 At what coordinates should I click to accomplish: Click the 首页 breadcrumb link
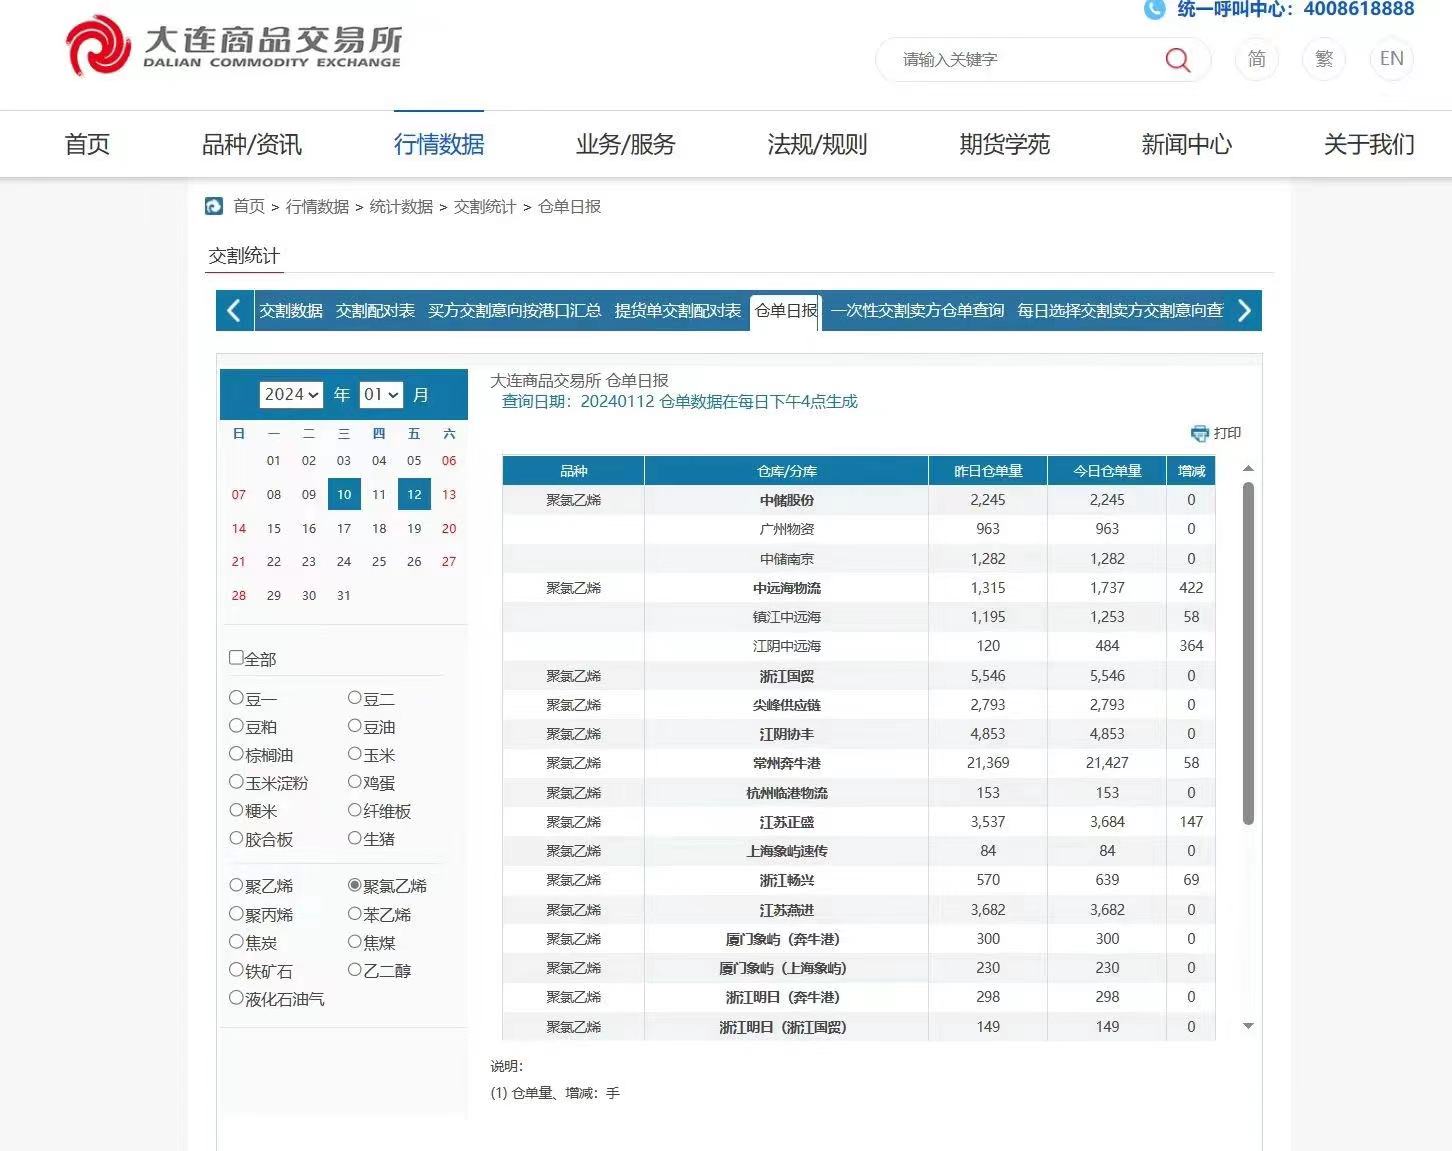pos(249,206)
